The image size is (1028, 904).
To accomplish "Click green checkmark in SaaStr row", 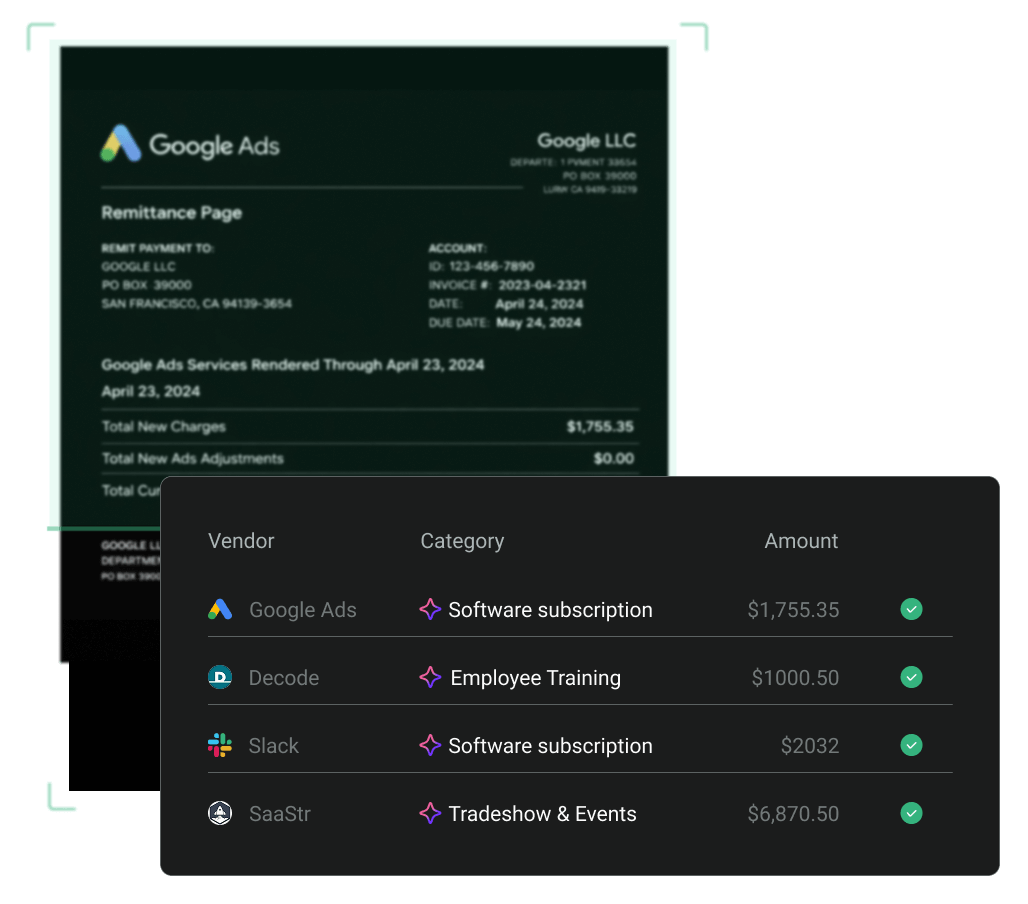I will [x=911, y=813].
